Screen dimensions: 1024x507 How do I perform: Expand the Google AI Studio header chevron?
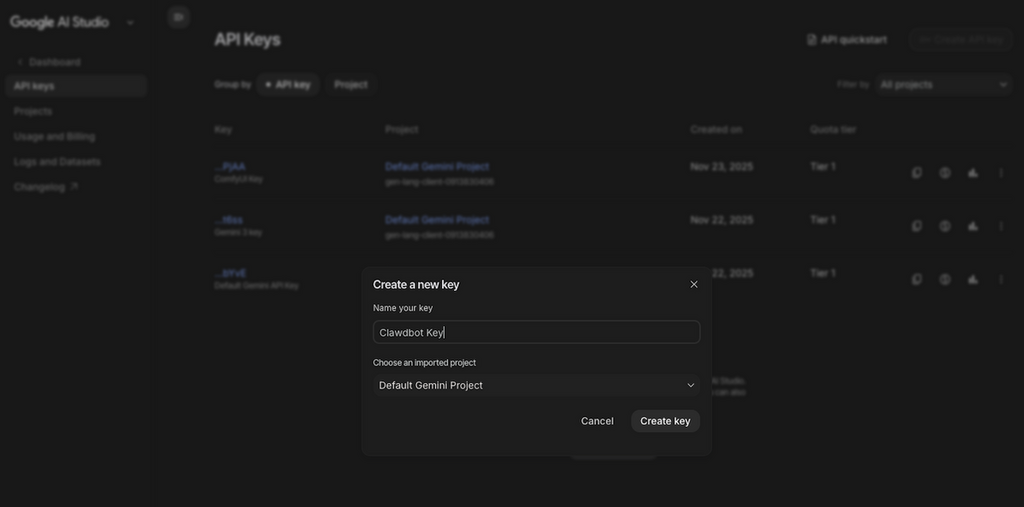(130, 23)
